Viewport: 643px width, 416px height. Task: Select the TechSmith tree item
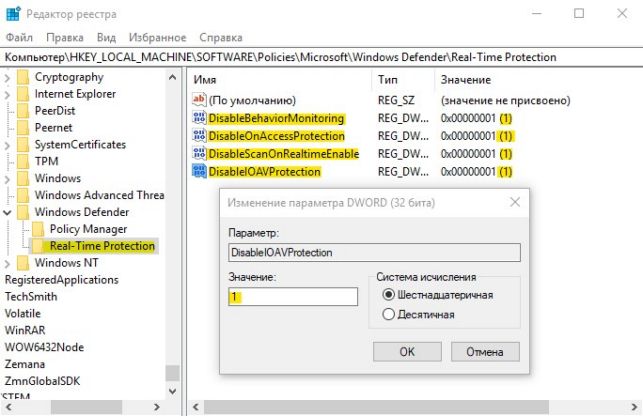pyautogui.click(x=31, y=296)
